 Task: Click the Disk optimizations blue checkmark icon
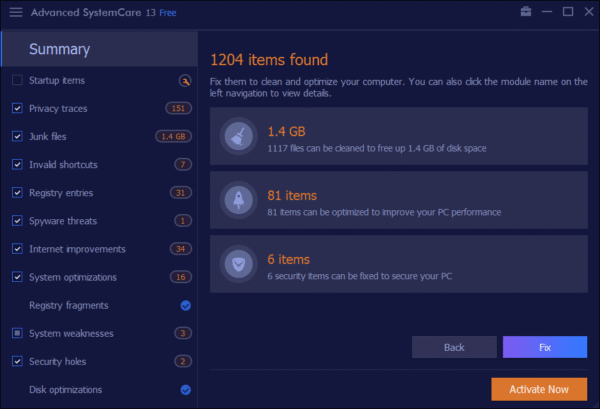click(x=185, y=389)
